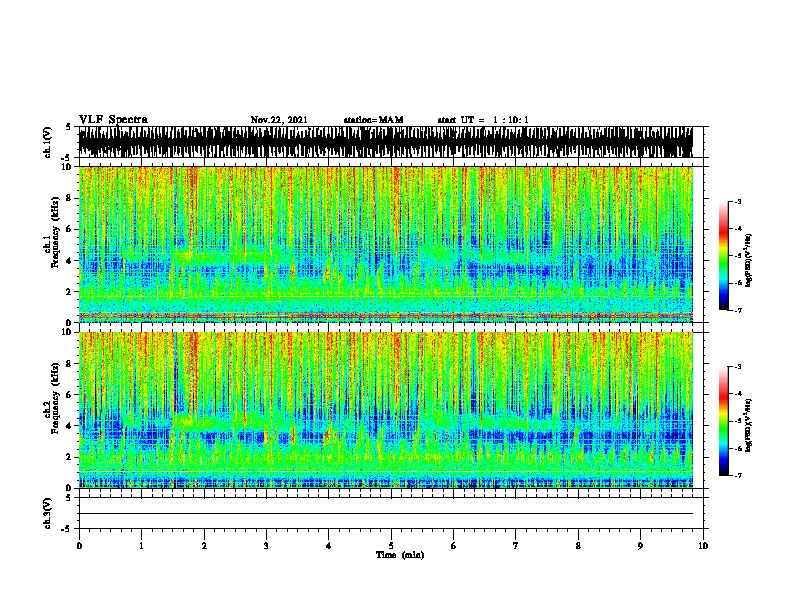The image size is (792, 612).
Task: Click the time axis tick label "10"
Action: click(703, 546)
